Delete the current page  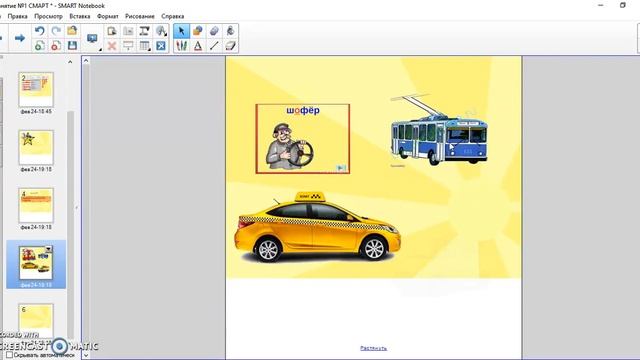56,46
